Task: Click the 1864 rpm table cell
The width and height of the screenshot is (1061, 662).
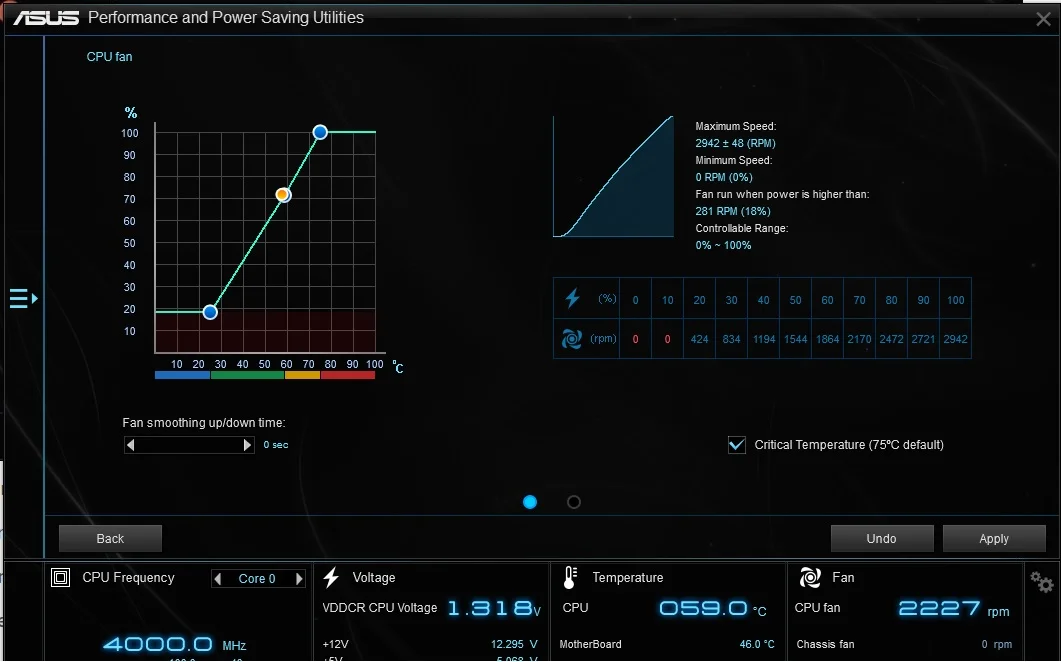Action: [828, 339]
